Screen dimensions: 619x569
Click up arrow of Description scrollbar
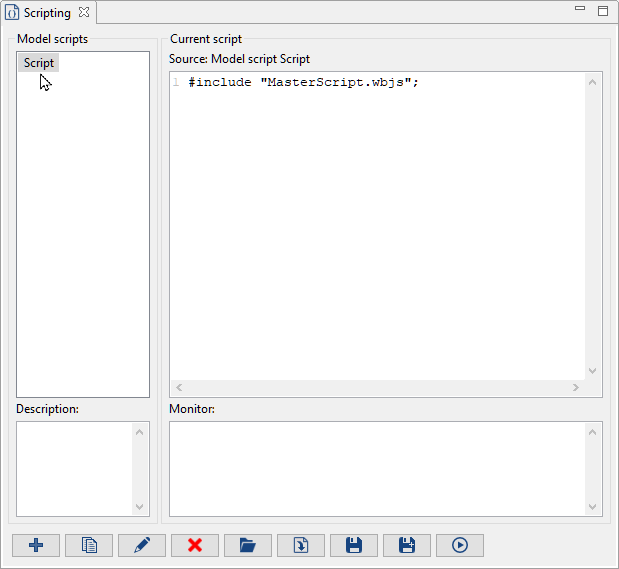[139, 432]
